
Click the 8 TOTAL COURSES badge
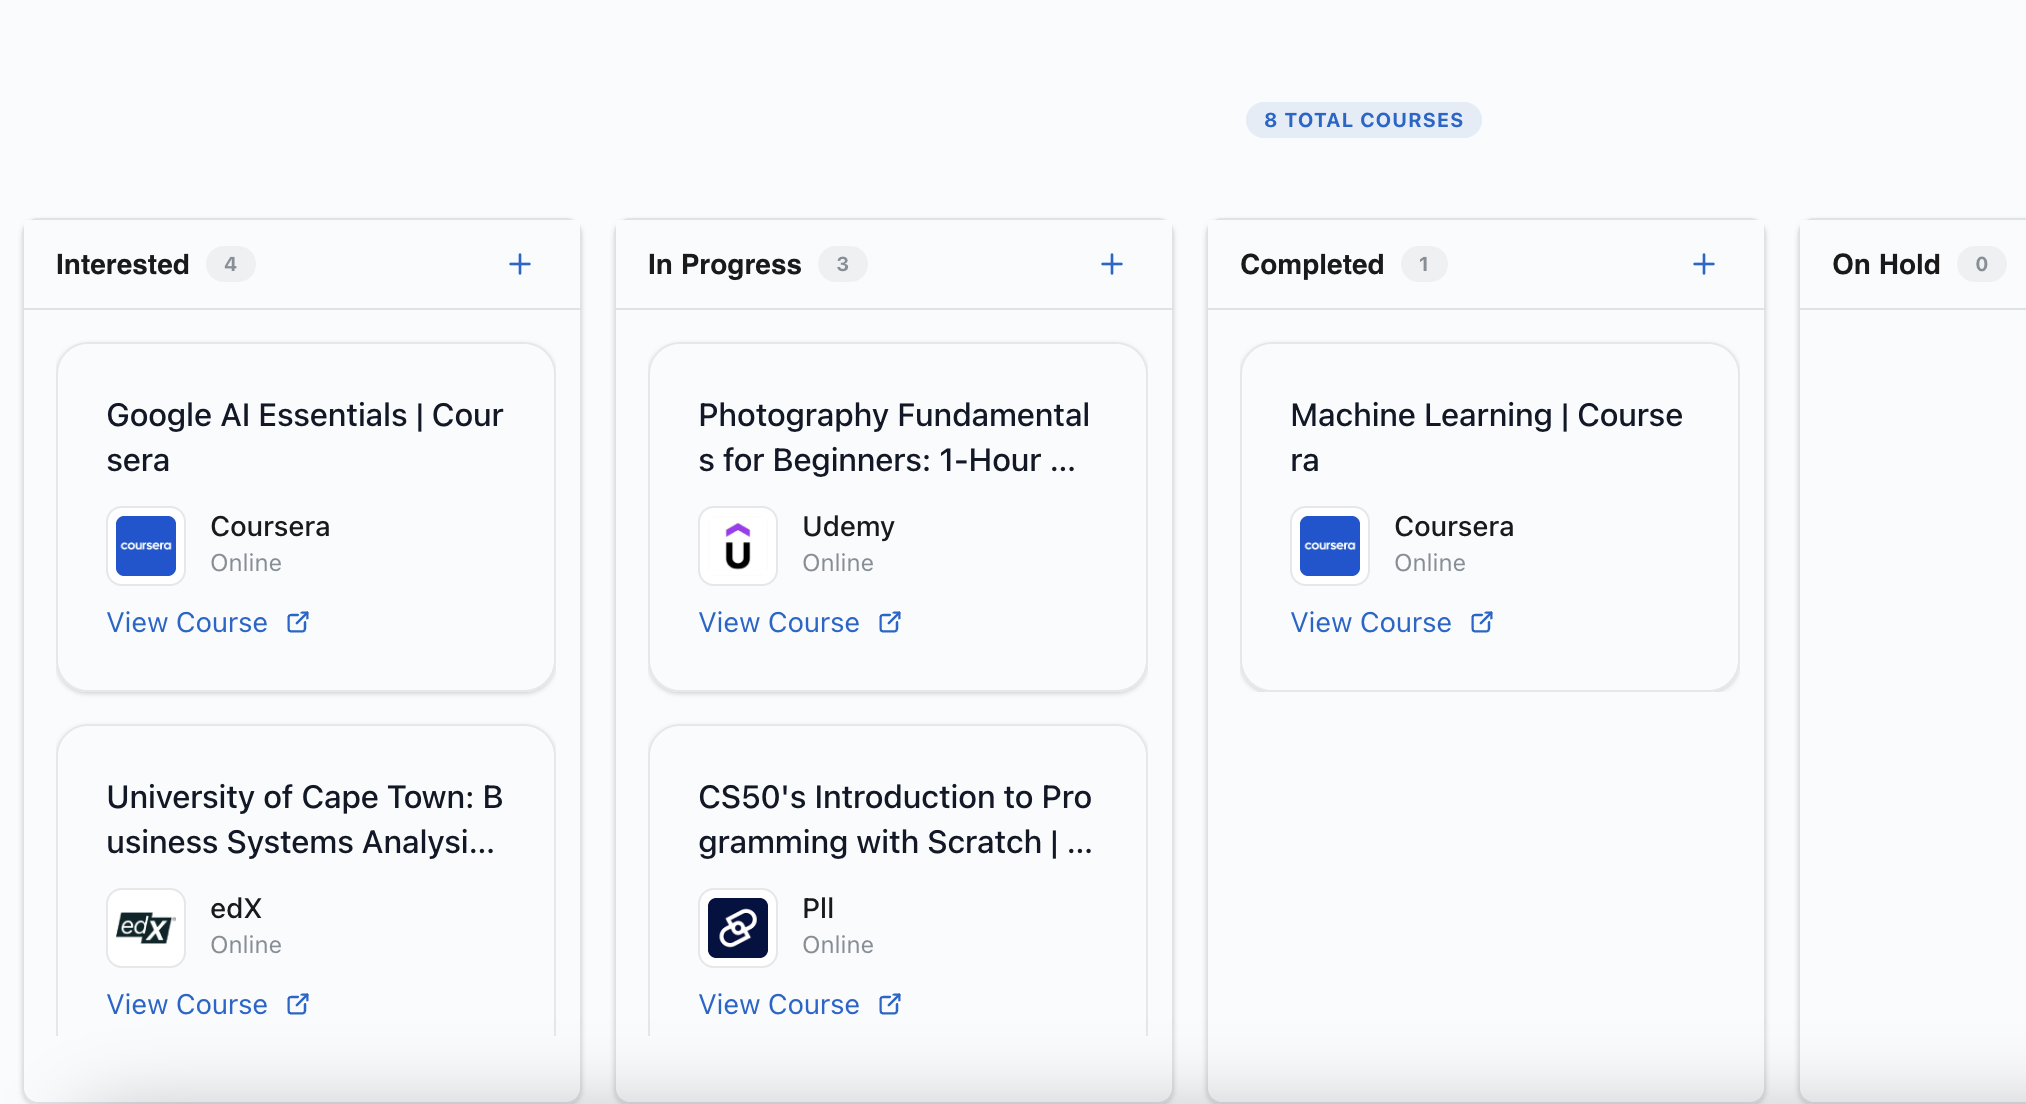click(x=1364, y=119)
